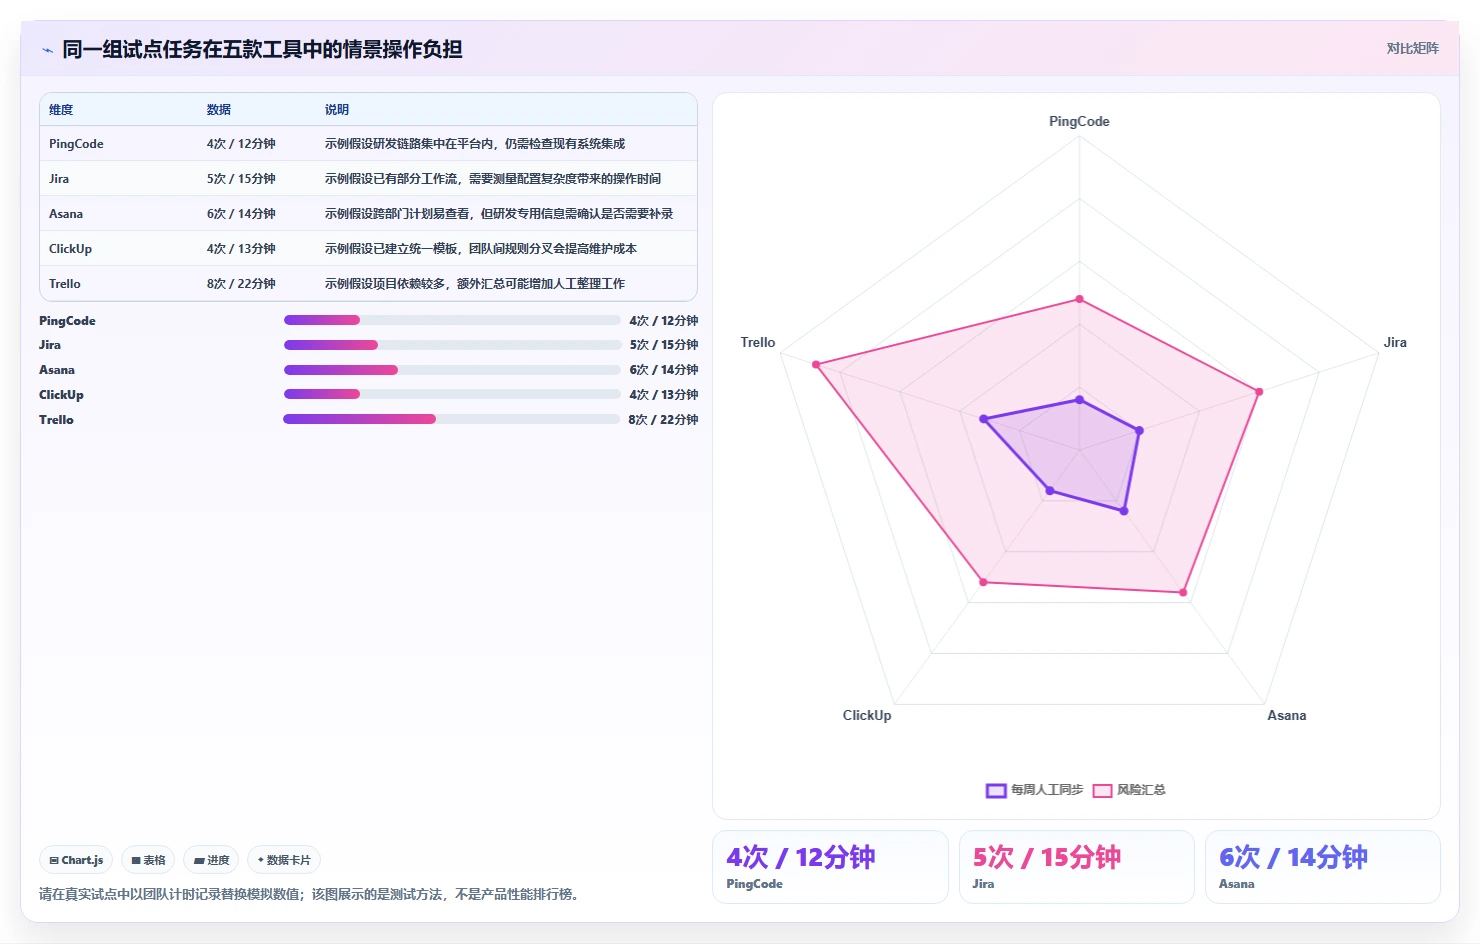The width and height of the screenshot is (1480, 944).
Task: Click the PingCode label beside the progress bars
Action: (67, 321)
